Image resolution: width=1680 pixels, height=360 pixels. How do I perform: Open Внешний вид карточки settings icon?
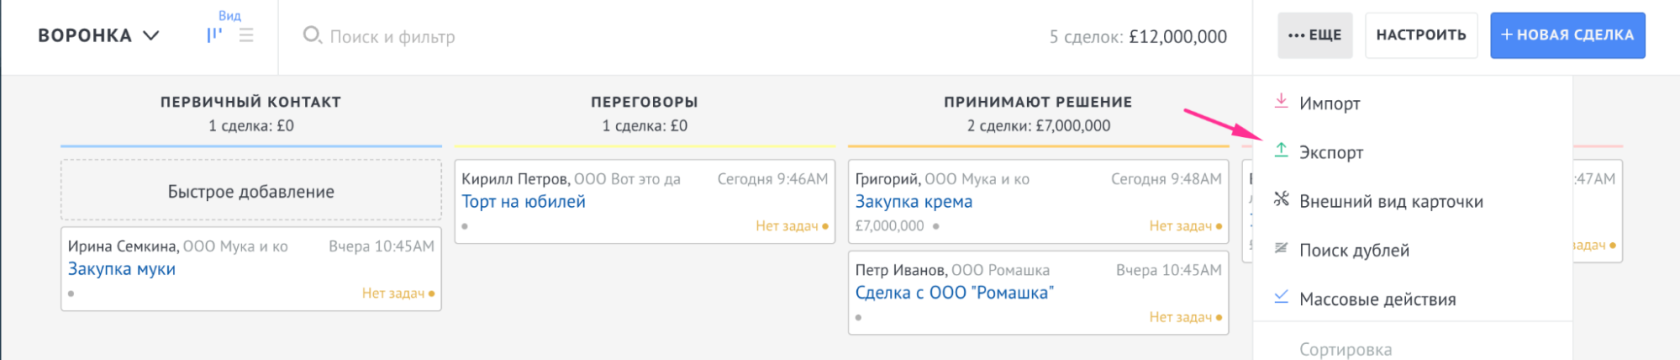(1281, 200)
